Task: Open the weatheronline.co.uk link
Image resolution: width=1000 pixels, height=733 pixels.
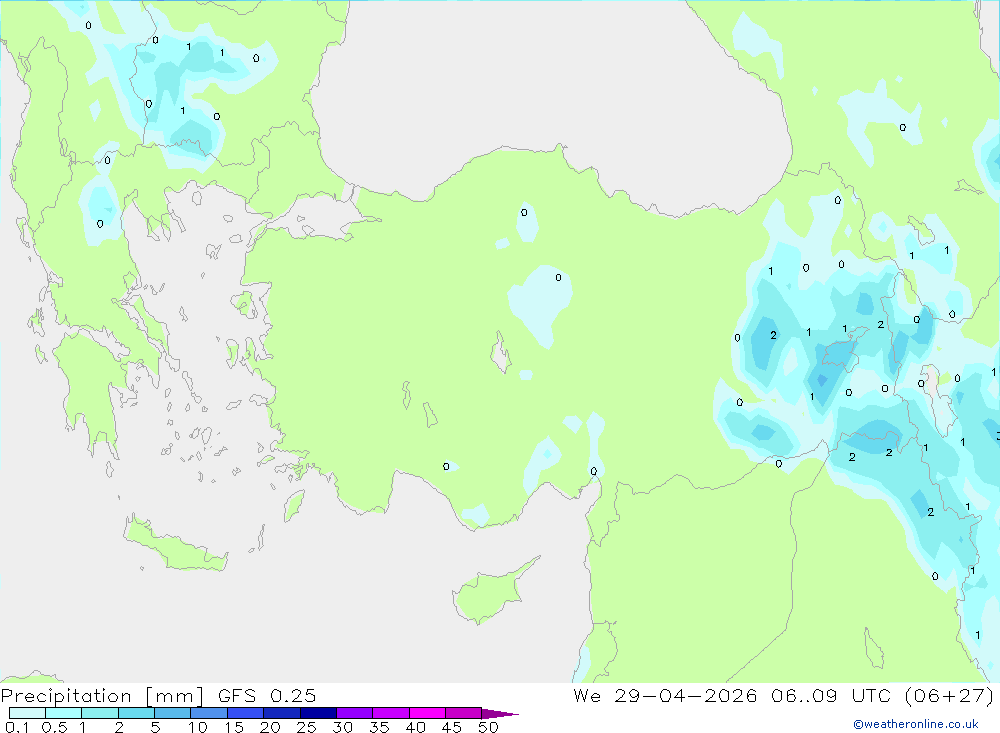Action: point(916,724)
